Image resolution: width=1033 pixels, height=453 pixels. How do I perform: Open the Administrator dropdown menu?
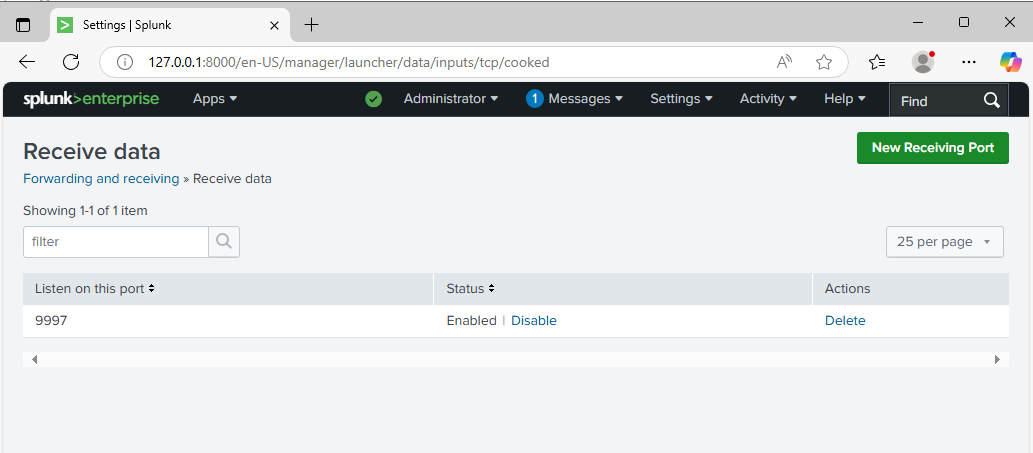click(451, 99)
